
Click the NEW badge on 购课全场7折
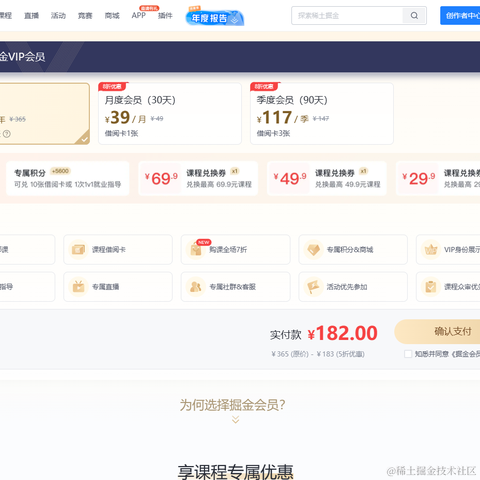click(x=203, y=242)
